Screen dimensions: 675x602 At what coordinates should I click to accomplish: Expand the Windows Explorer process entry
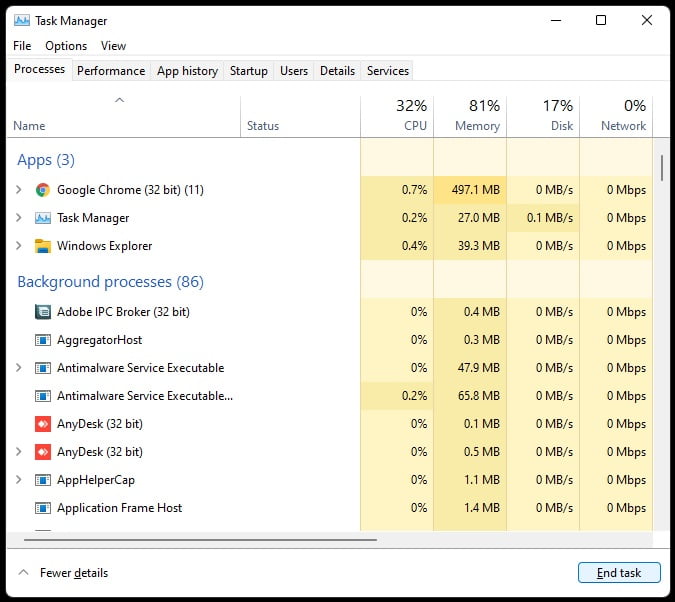[19, 245]
